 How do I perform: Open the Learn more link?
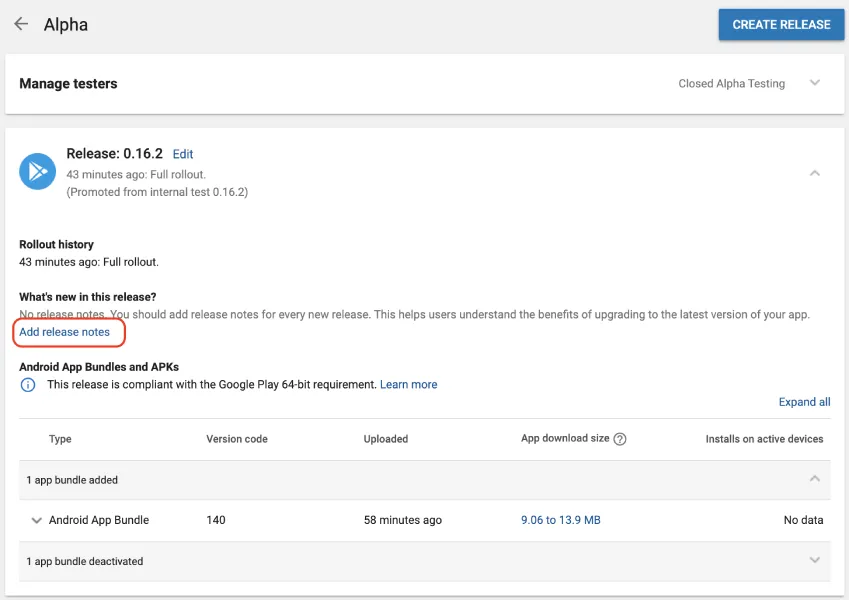tap(408, 384)
